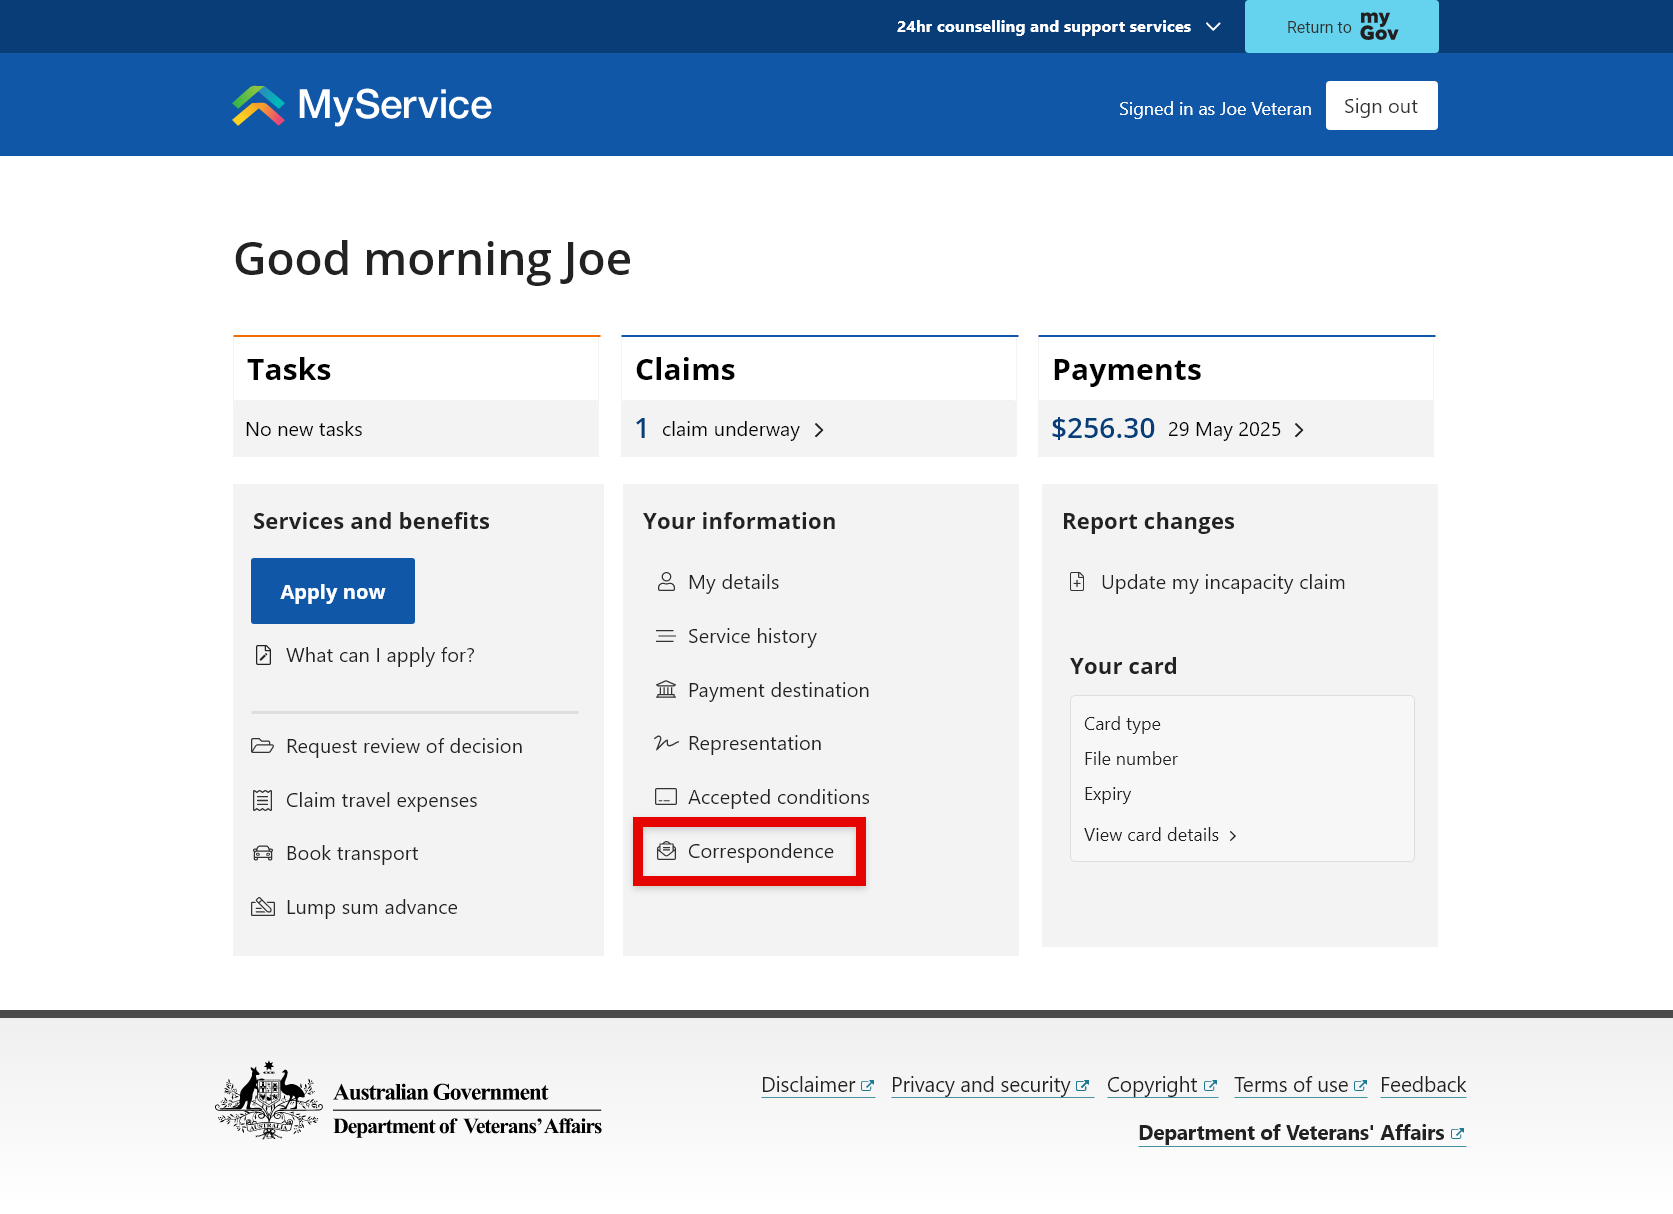Select Lump sum advance
1673x1214 pixels.
[371, 906]
